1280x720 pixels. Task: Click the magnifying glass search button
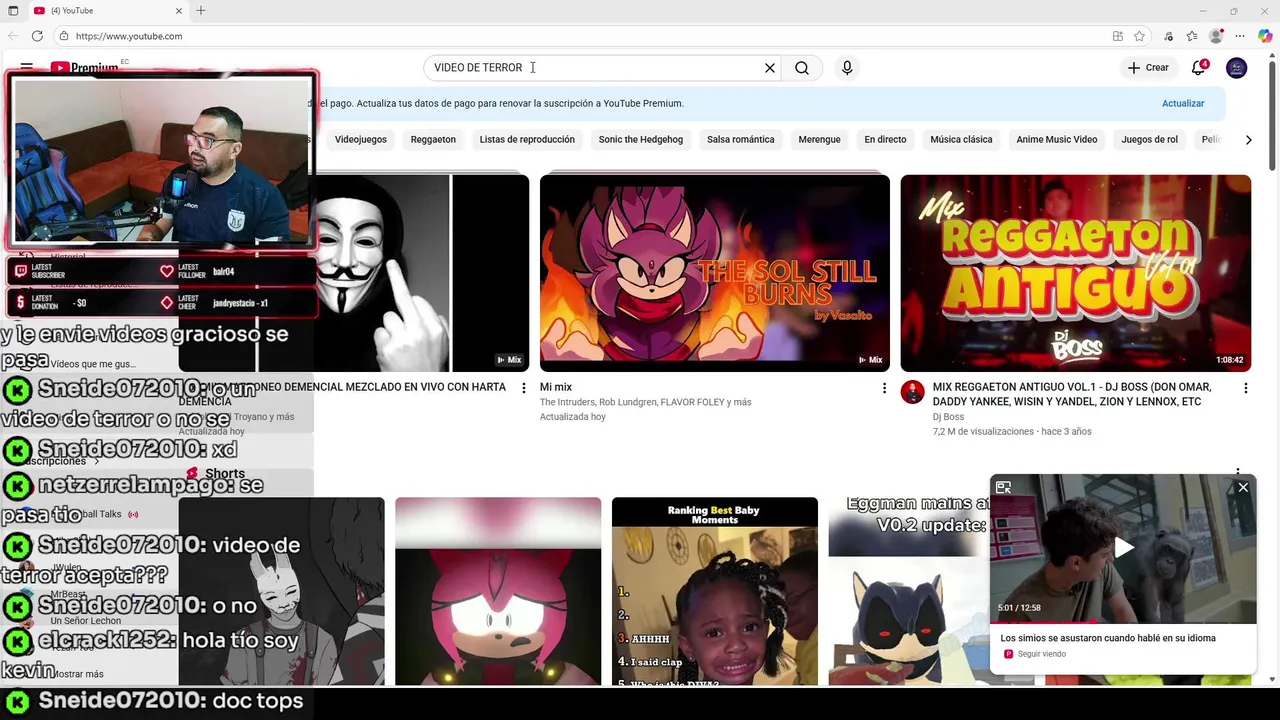(802, 68)
